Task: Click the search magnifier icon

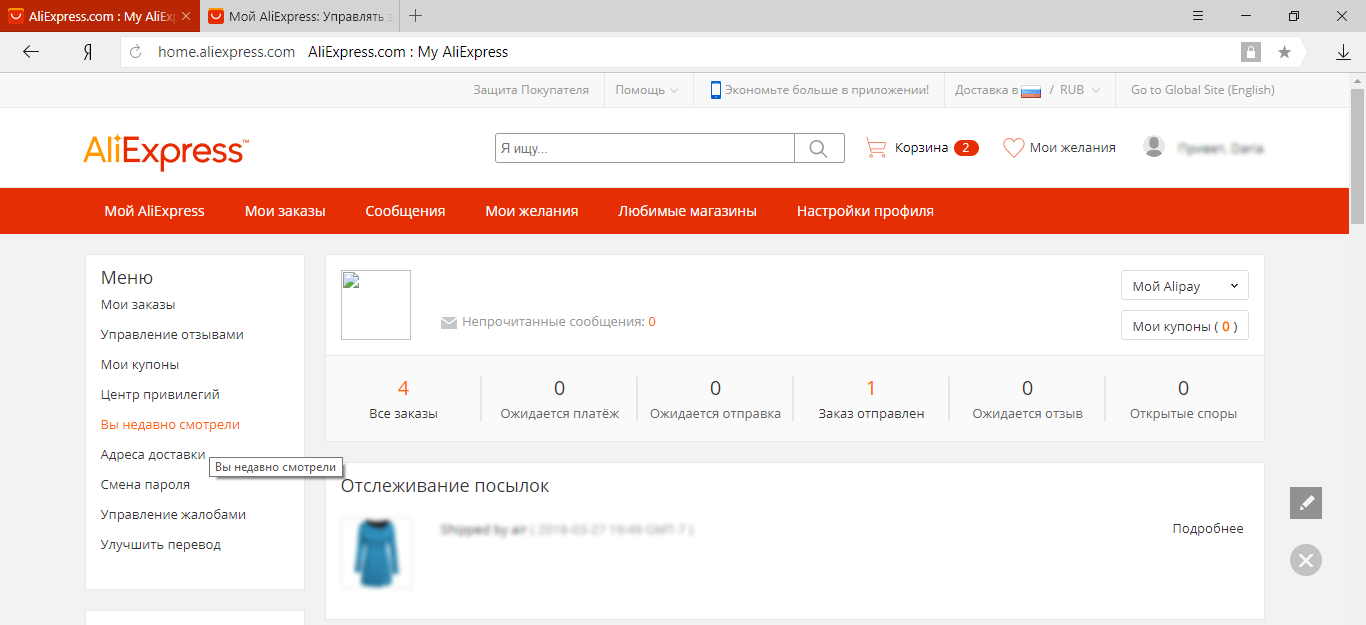Action: click(819, 148)
